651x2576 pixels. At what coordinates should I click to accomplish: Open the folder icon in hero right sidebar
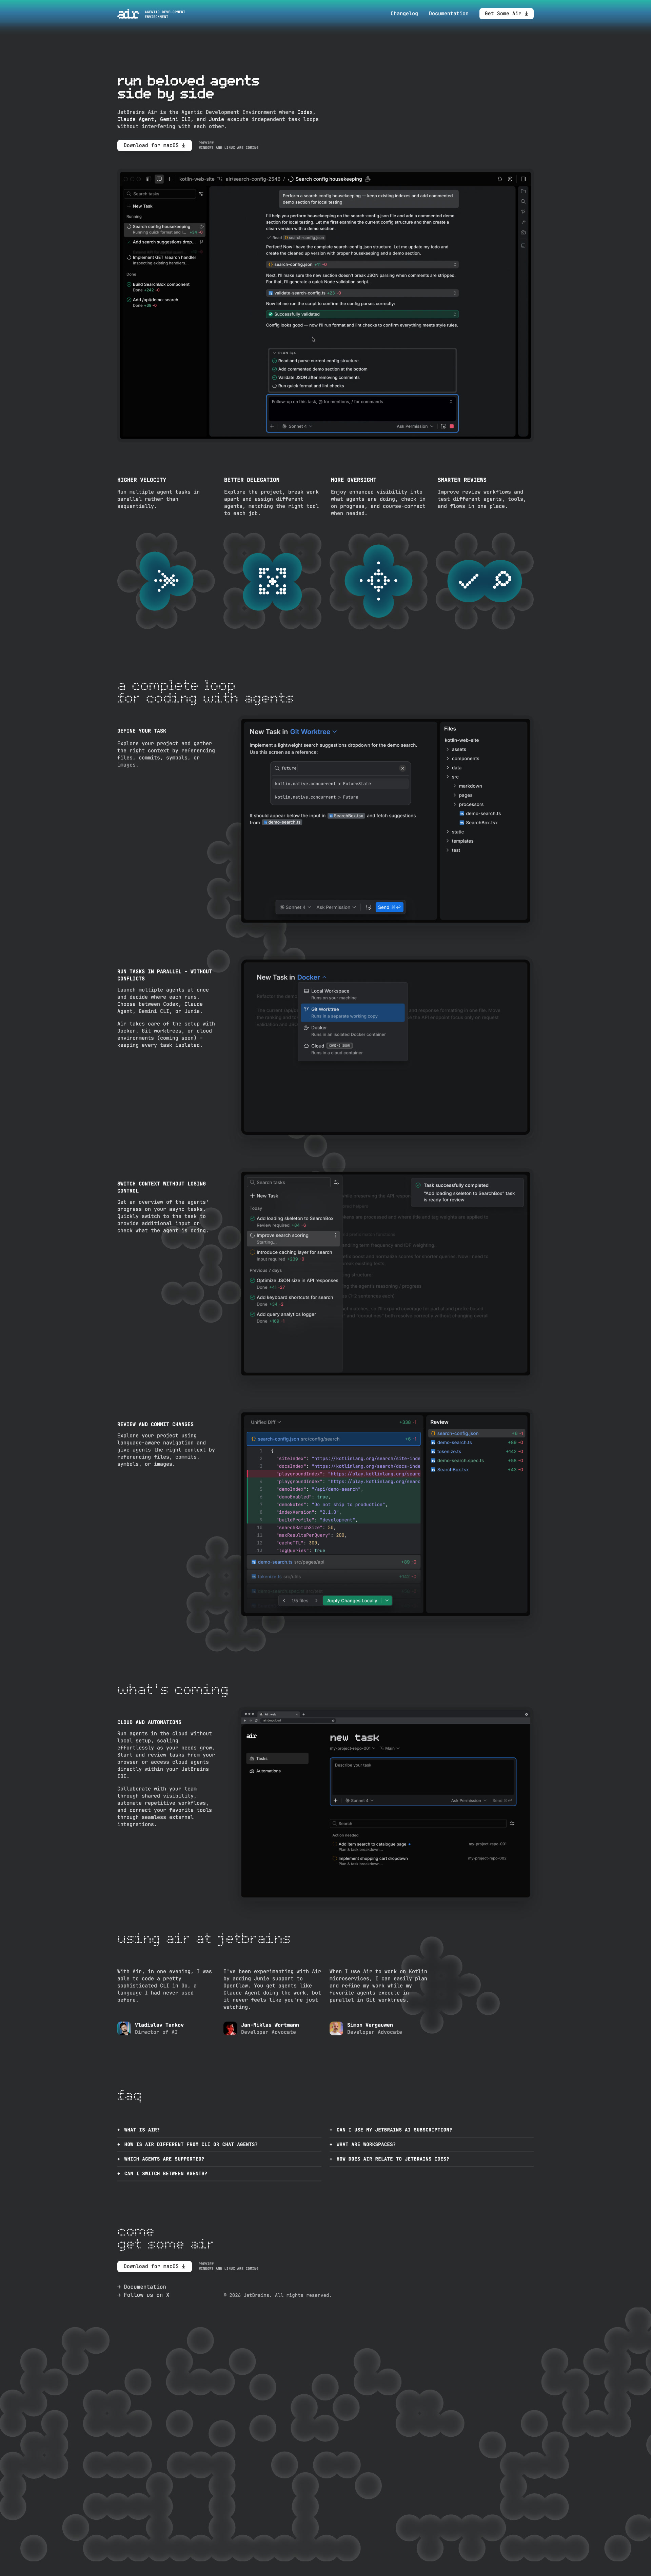coord(523,191)
